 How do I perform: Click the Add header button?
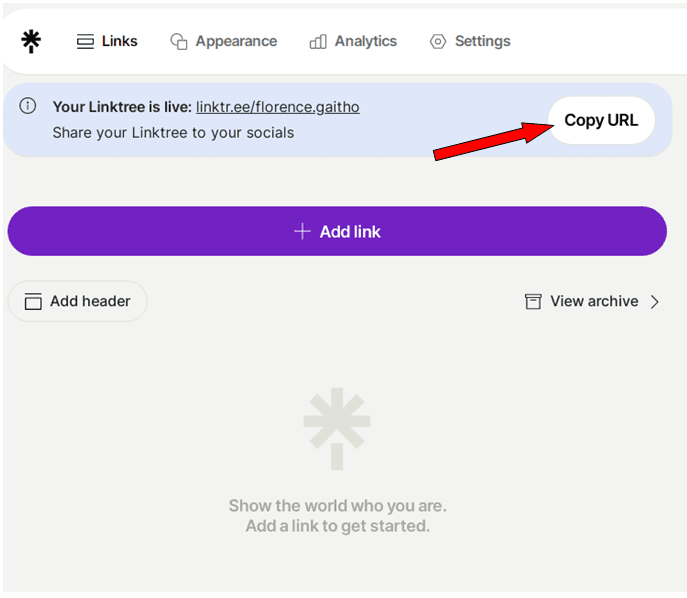click(78, 301)
